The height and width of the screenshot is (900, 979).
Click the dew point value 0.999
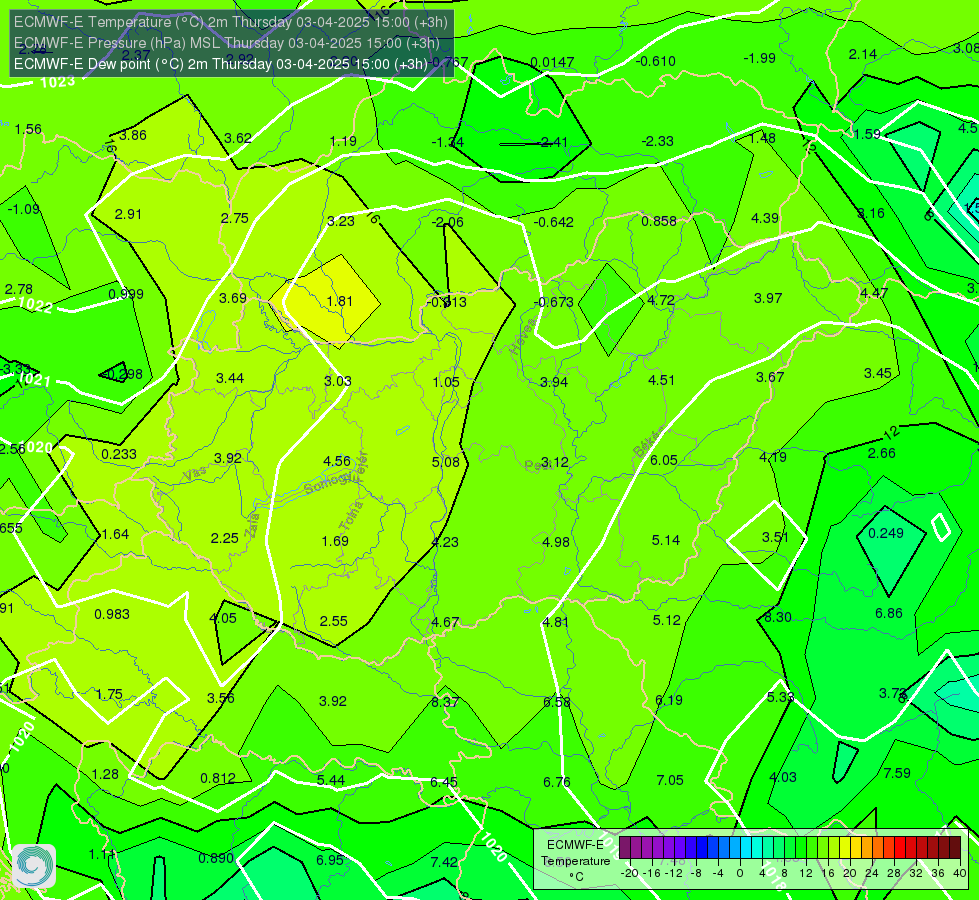(x=126, y=294)
